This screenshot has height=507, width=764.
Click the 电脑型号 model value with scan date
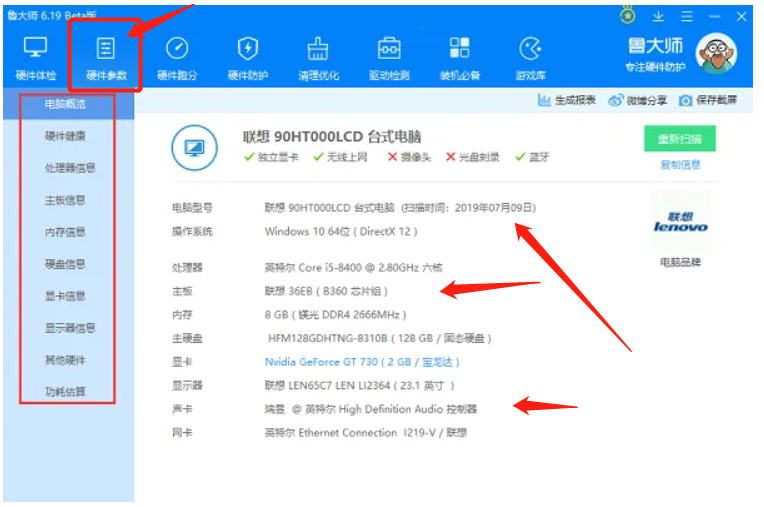point(400,208)
